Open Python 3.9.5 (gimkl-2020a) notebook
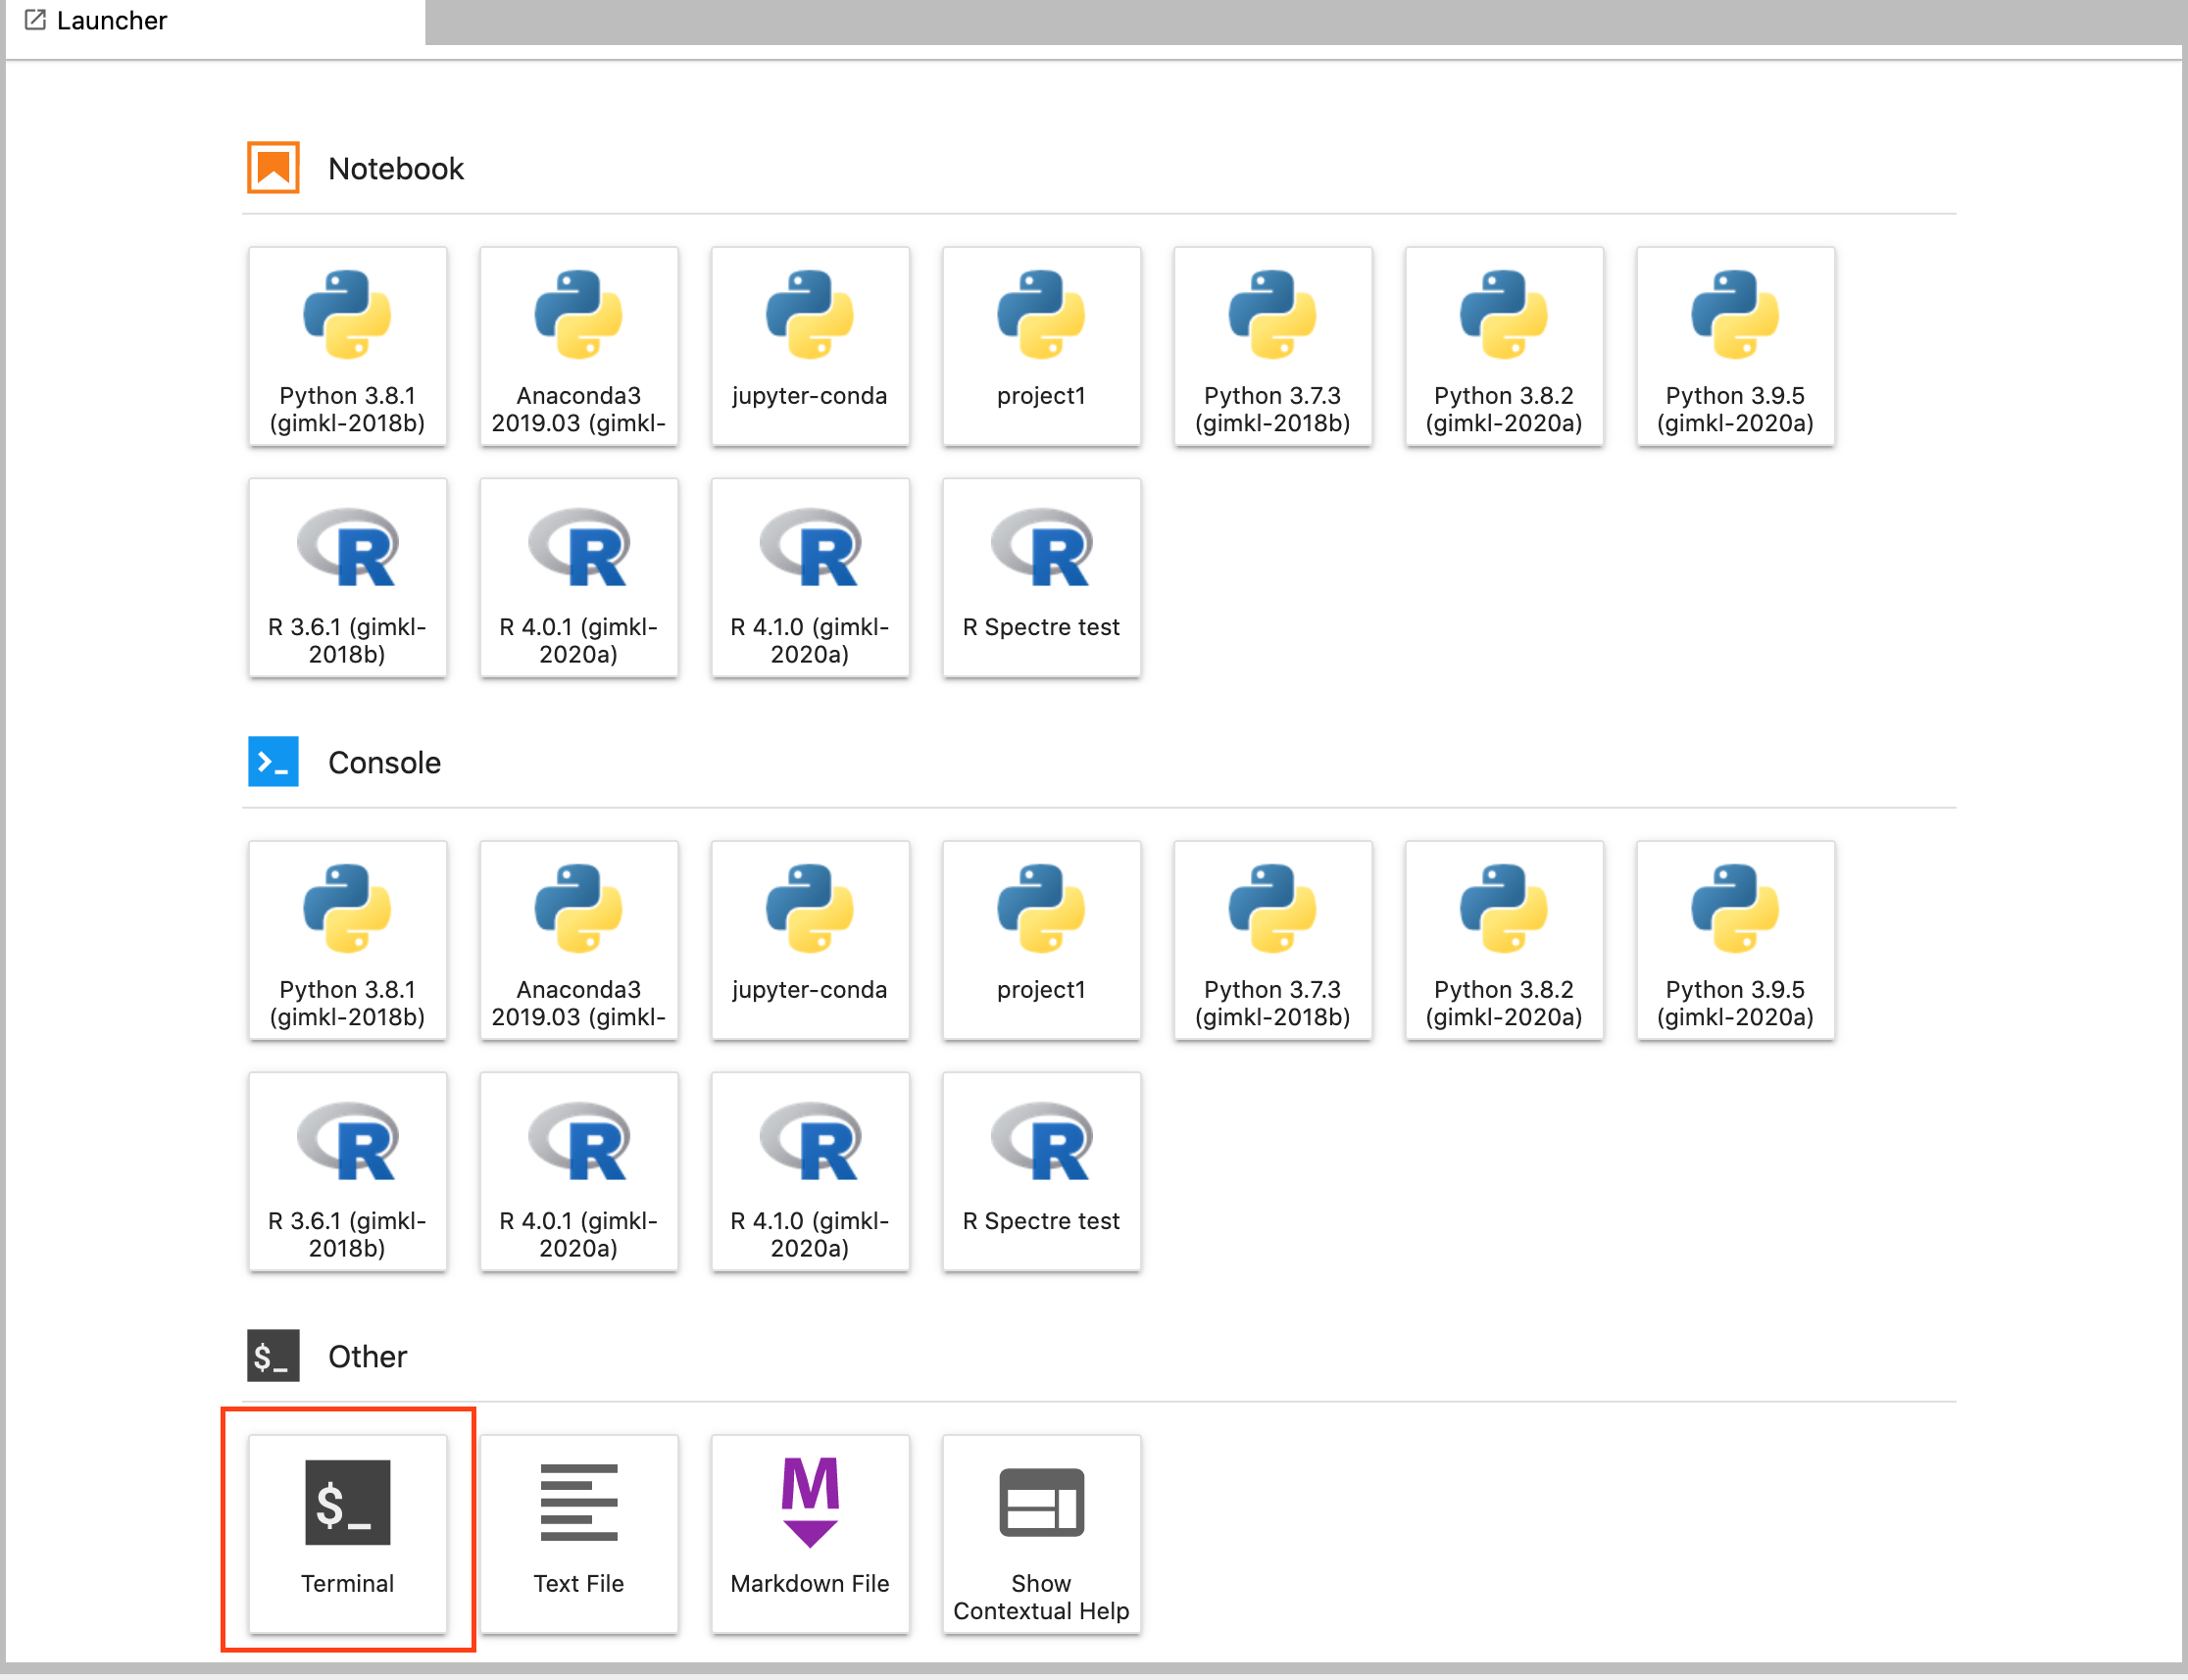The width and height of the screenshot is (2188, 1680). pyautogui.click(x=1735, y=346)
